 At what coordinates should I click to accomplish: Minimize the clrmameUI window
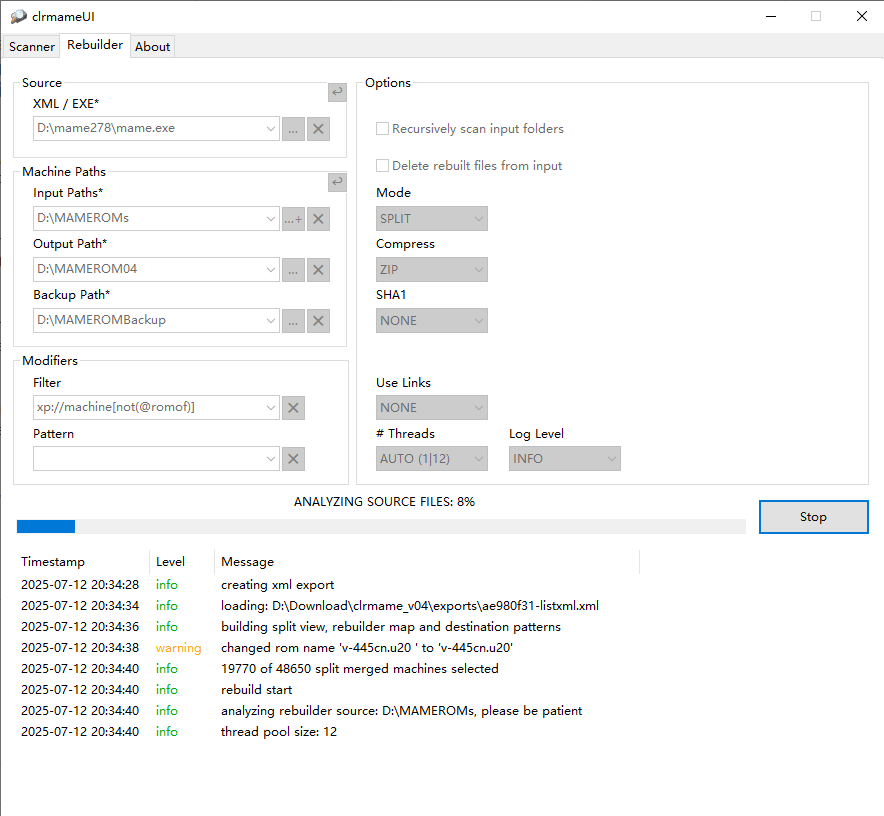(x=771, y=16)
